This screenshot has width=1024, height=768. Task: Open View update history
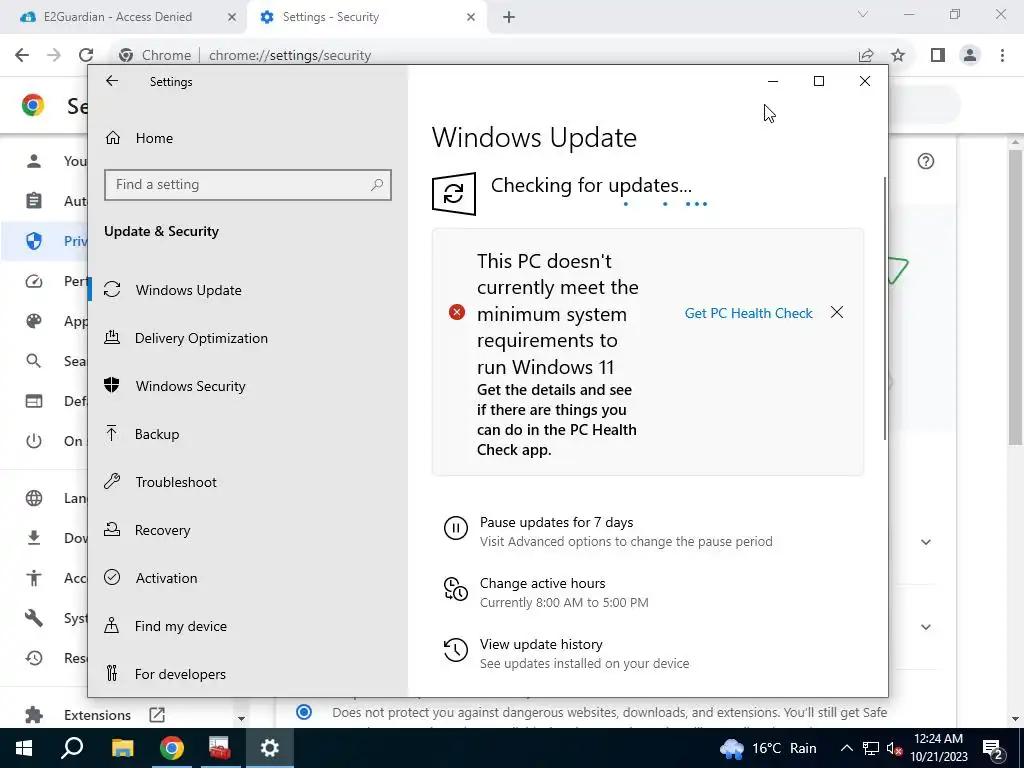click(541, 645)
